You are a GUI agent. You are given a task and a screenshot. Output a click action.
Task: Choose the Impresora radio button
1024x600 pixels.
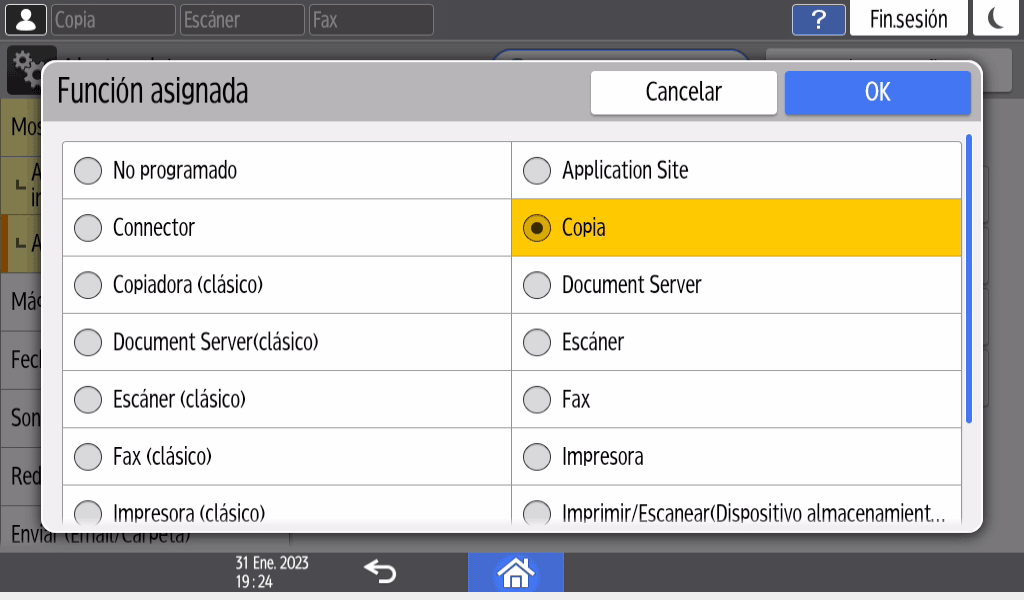[538, 457]
